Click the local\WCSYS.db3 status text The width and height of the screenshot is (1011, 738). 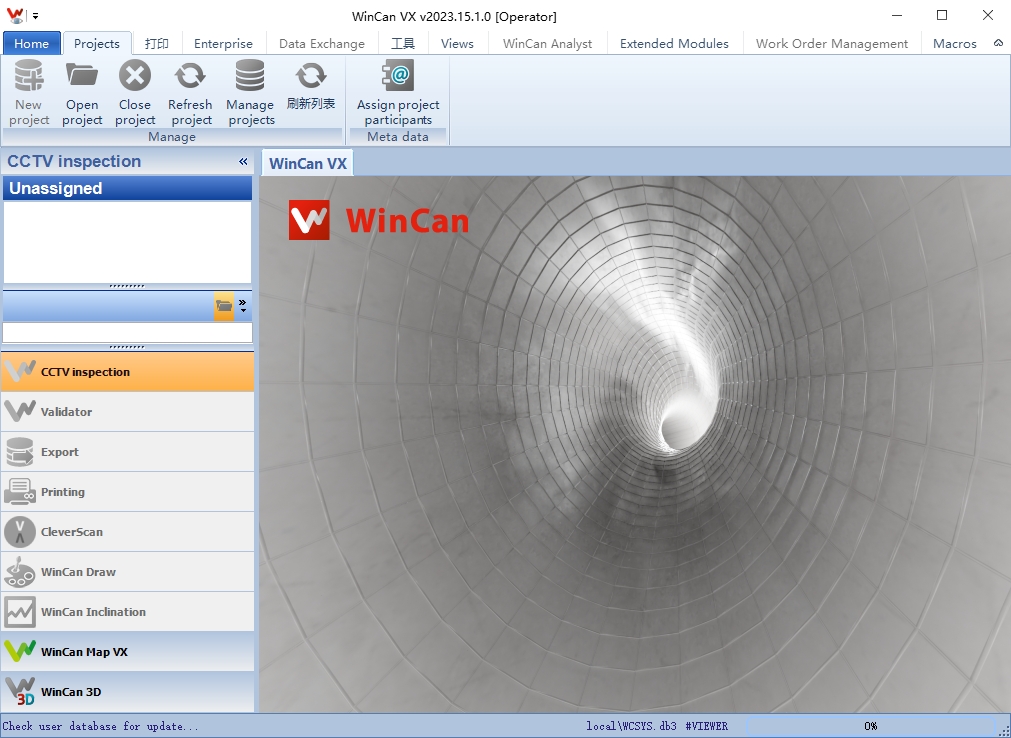(x=631, y=726)
